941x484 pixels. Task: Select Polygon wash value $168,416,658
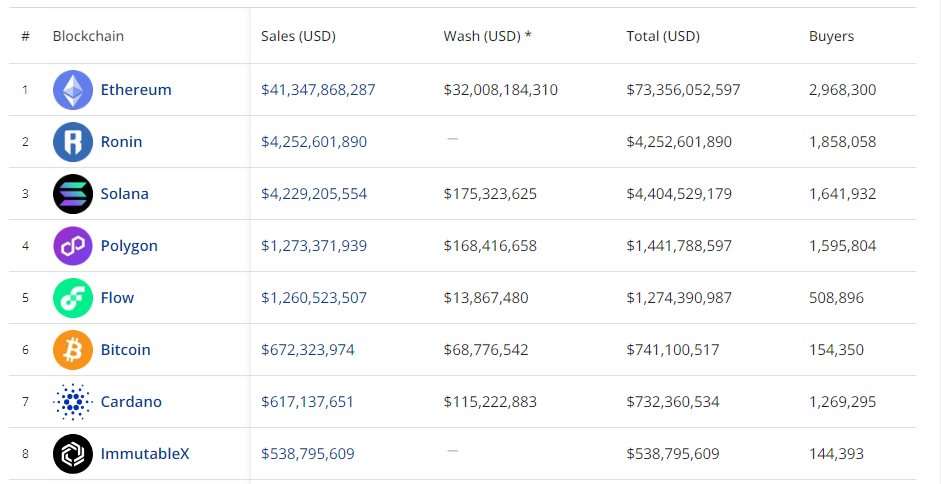490,246
